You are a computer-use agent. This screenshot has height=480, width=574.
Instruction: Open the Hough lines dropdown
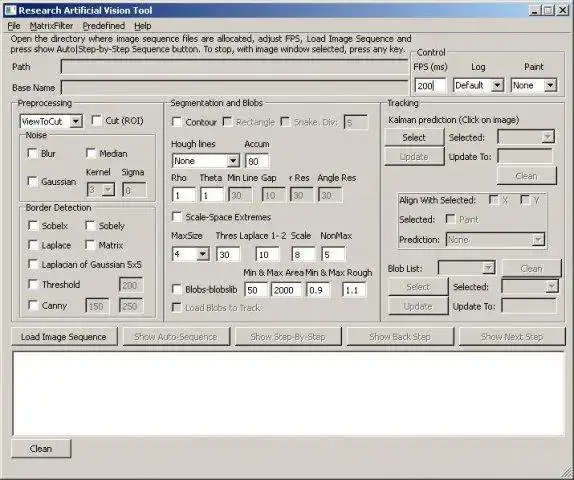point(205,161)
